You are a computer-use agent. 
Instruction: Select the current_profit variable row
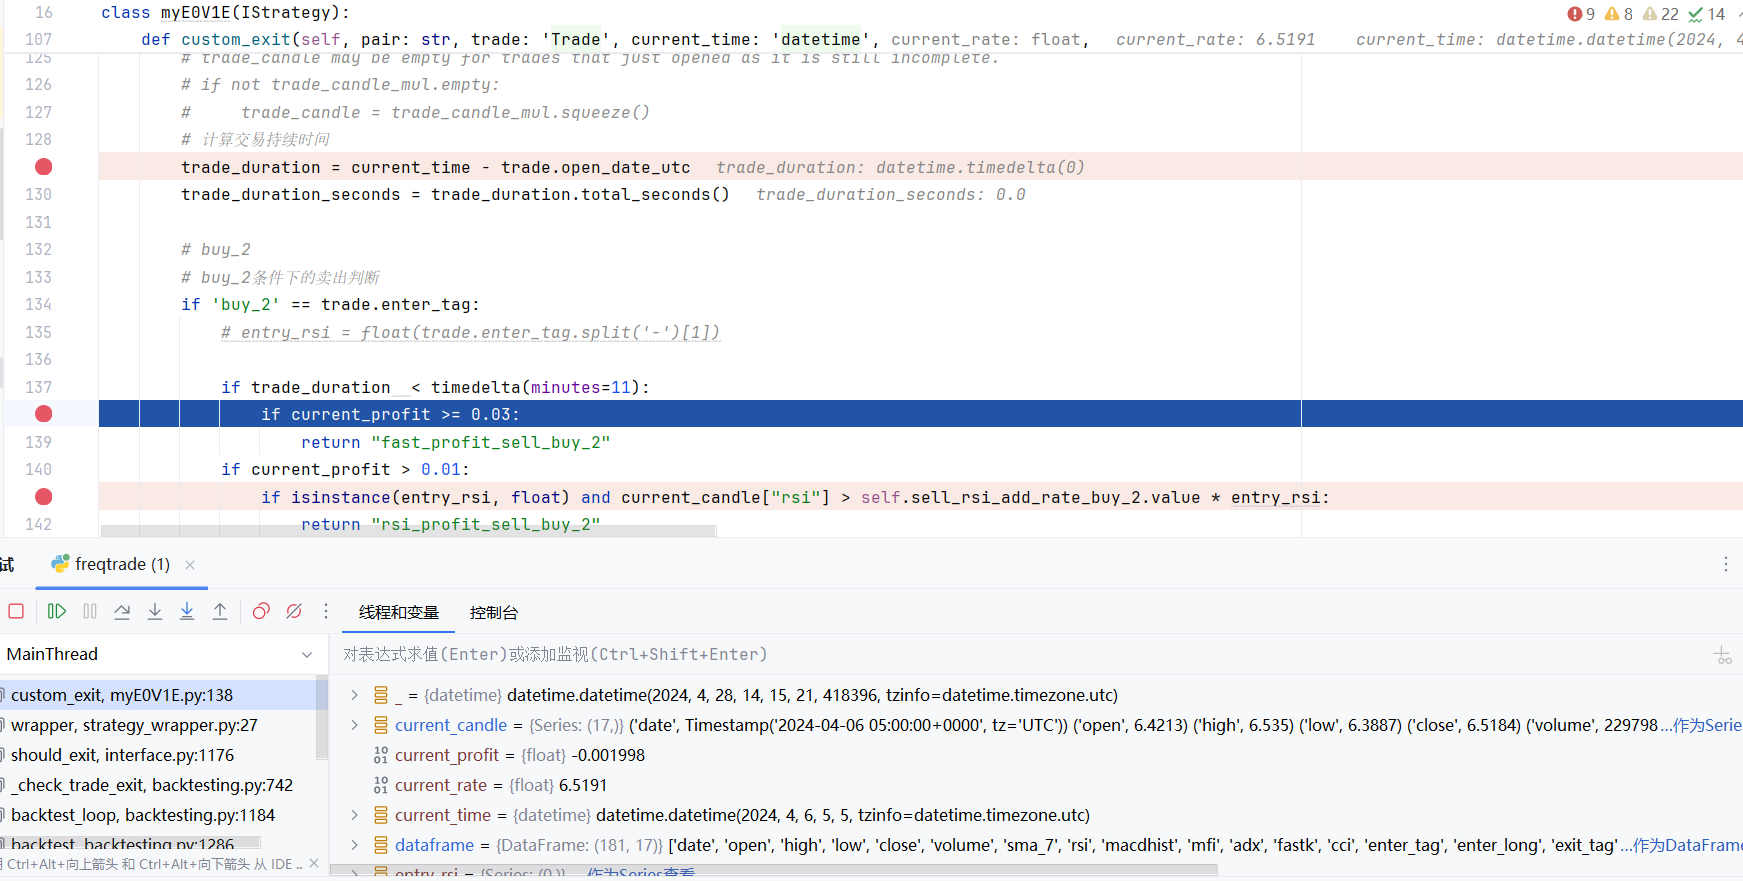[1036, 755]
